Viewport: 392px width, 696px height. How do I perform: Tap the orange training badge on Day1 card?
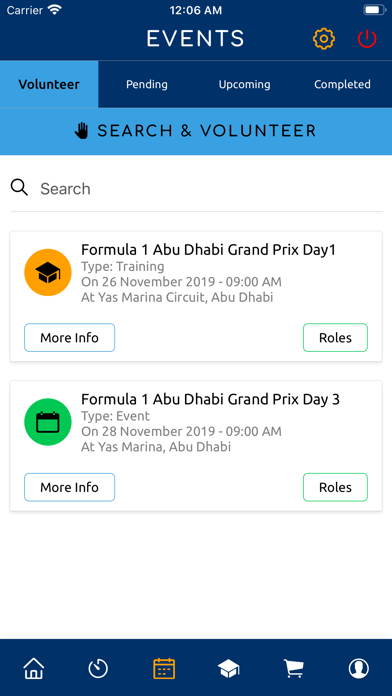pos(48,273)
